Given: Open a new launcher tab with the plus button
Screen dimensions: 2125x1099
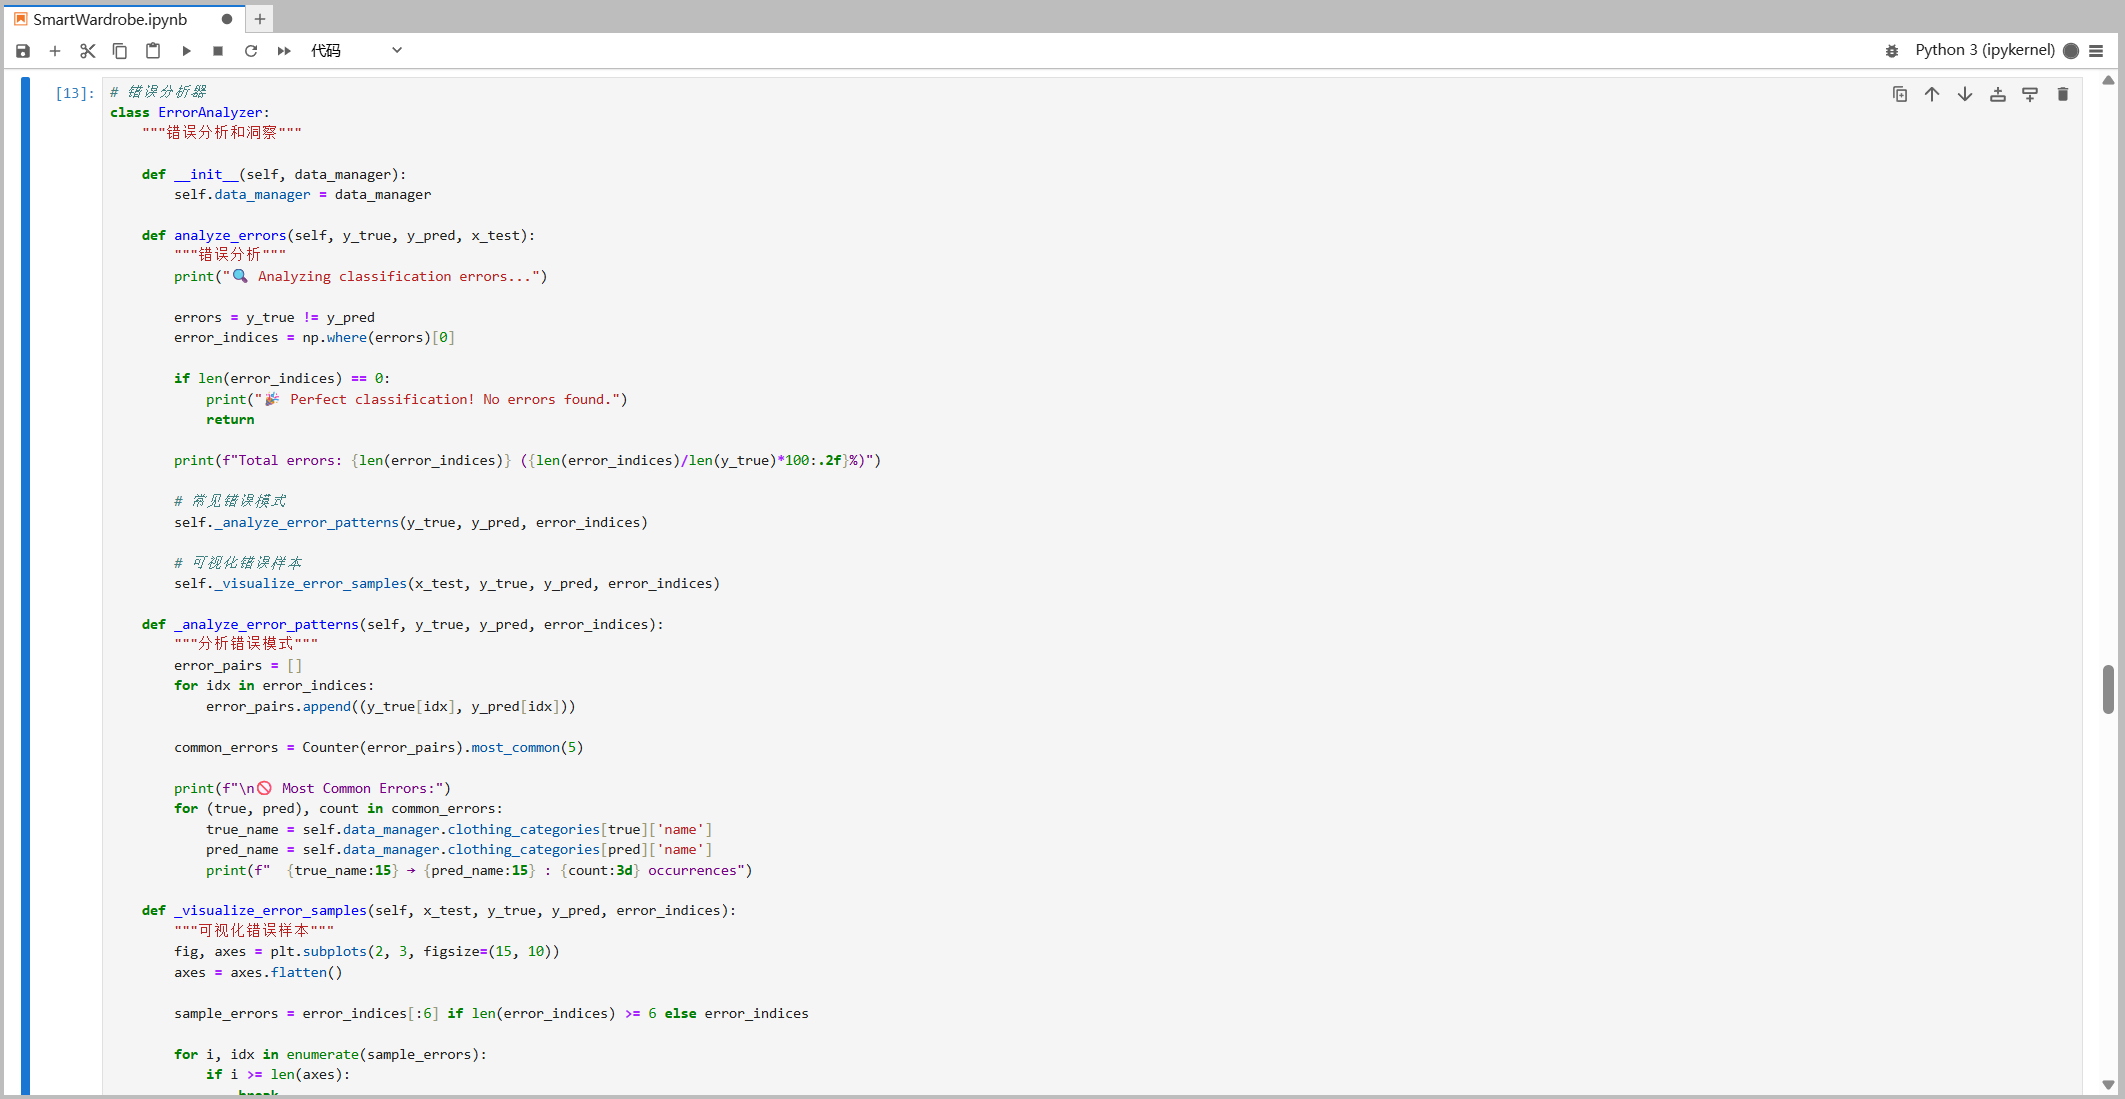Looking at the screenshot, I should tap(260, 19).
